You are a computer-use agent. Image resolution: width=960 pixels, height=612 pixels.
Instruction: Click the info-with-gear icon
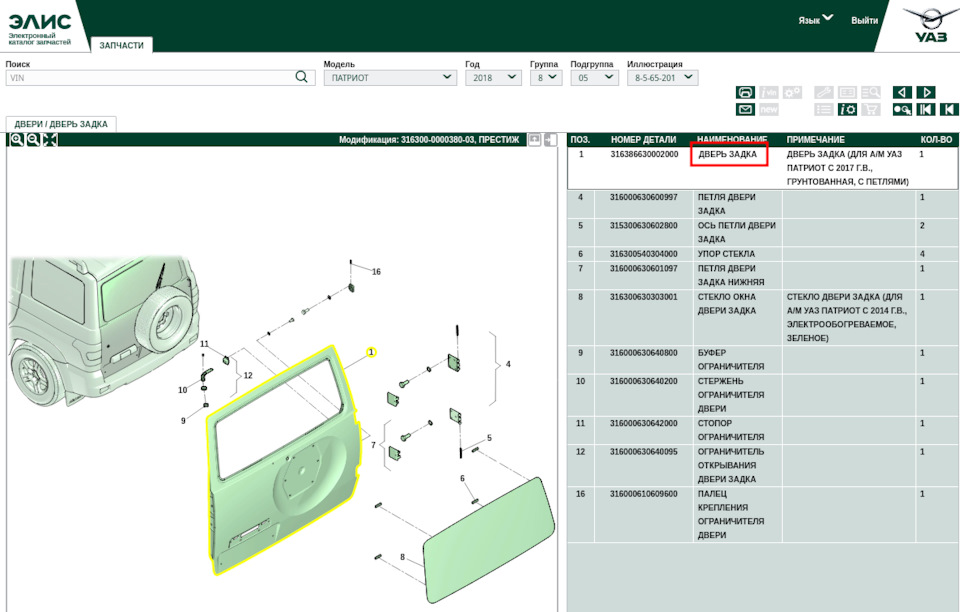pos(847,110)
